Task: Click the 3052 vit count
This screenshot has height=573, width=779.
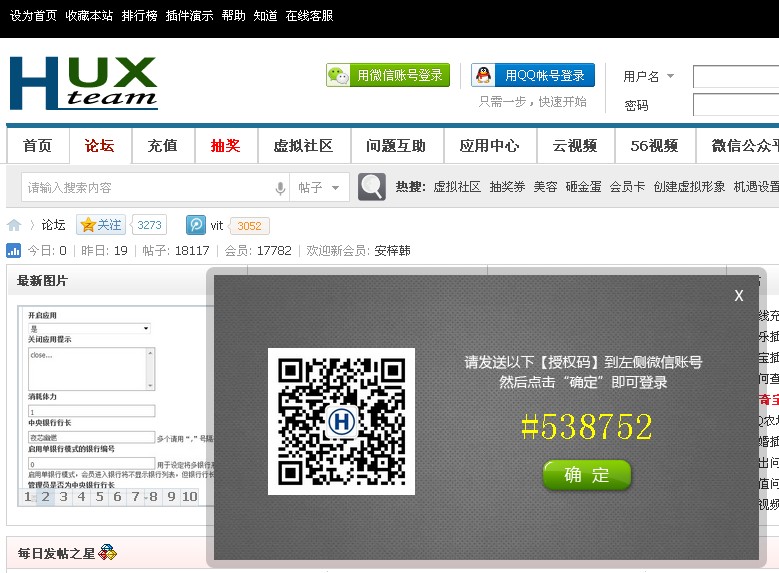Action: (x=249, y=226)
